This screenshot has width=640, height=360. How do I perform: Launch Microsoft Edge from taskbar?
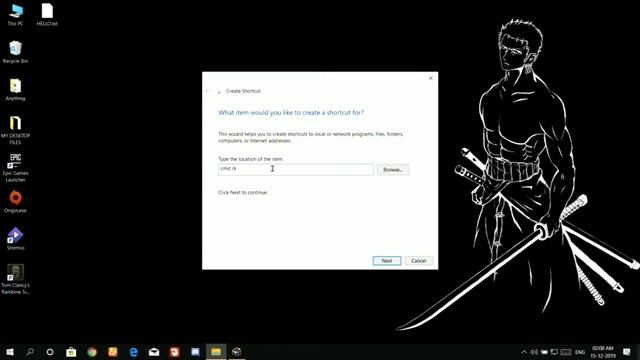[x=133, y=352]
